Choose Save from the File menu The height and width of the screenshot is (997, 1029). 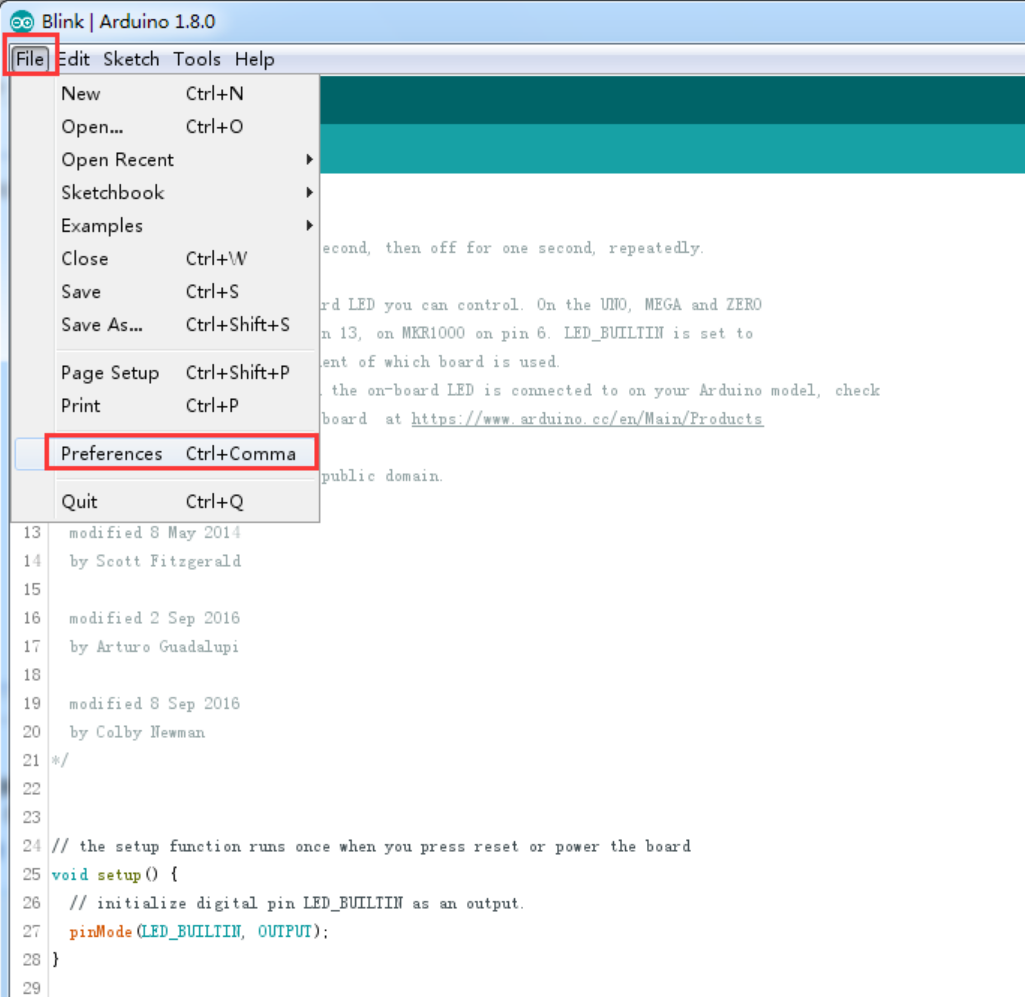[x=165, y=291]
